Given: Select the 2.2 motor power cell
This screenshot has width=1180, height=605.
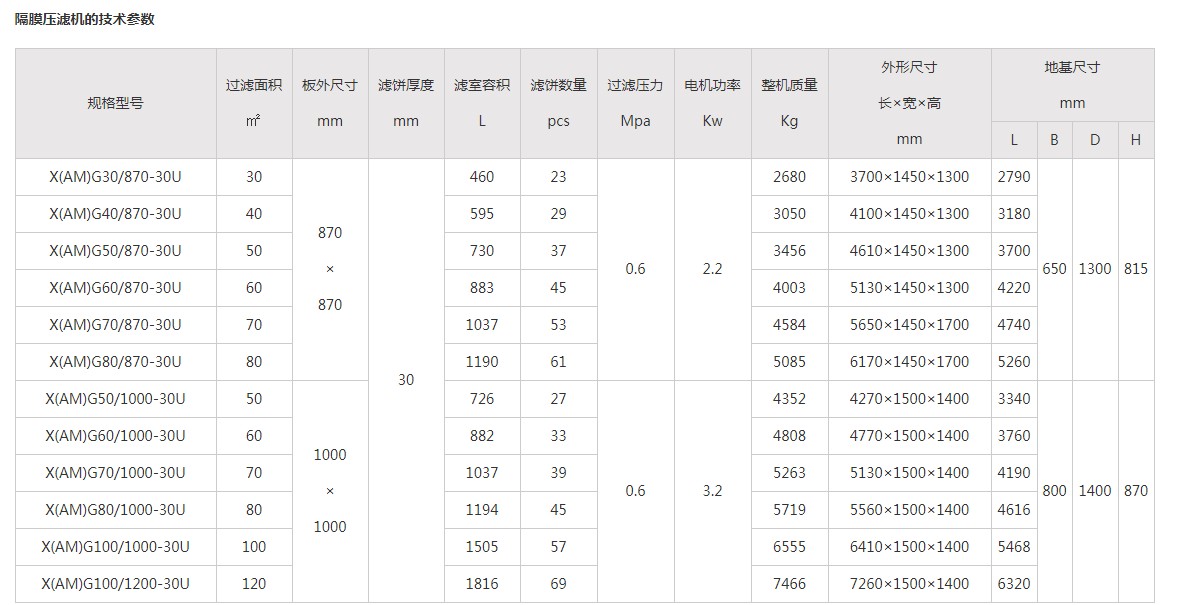Looking at the screenshot, I should pyautogui.click(x=712, y=269).
